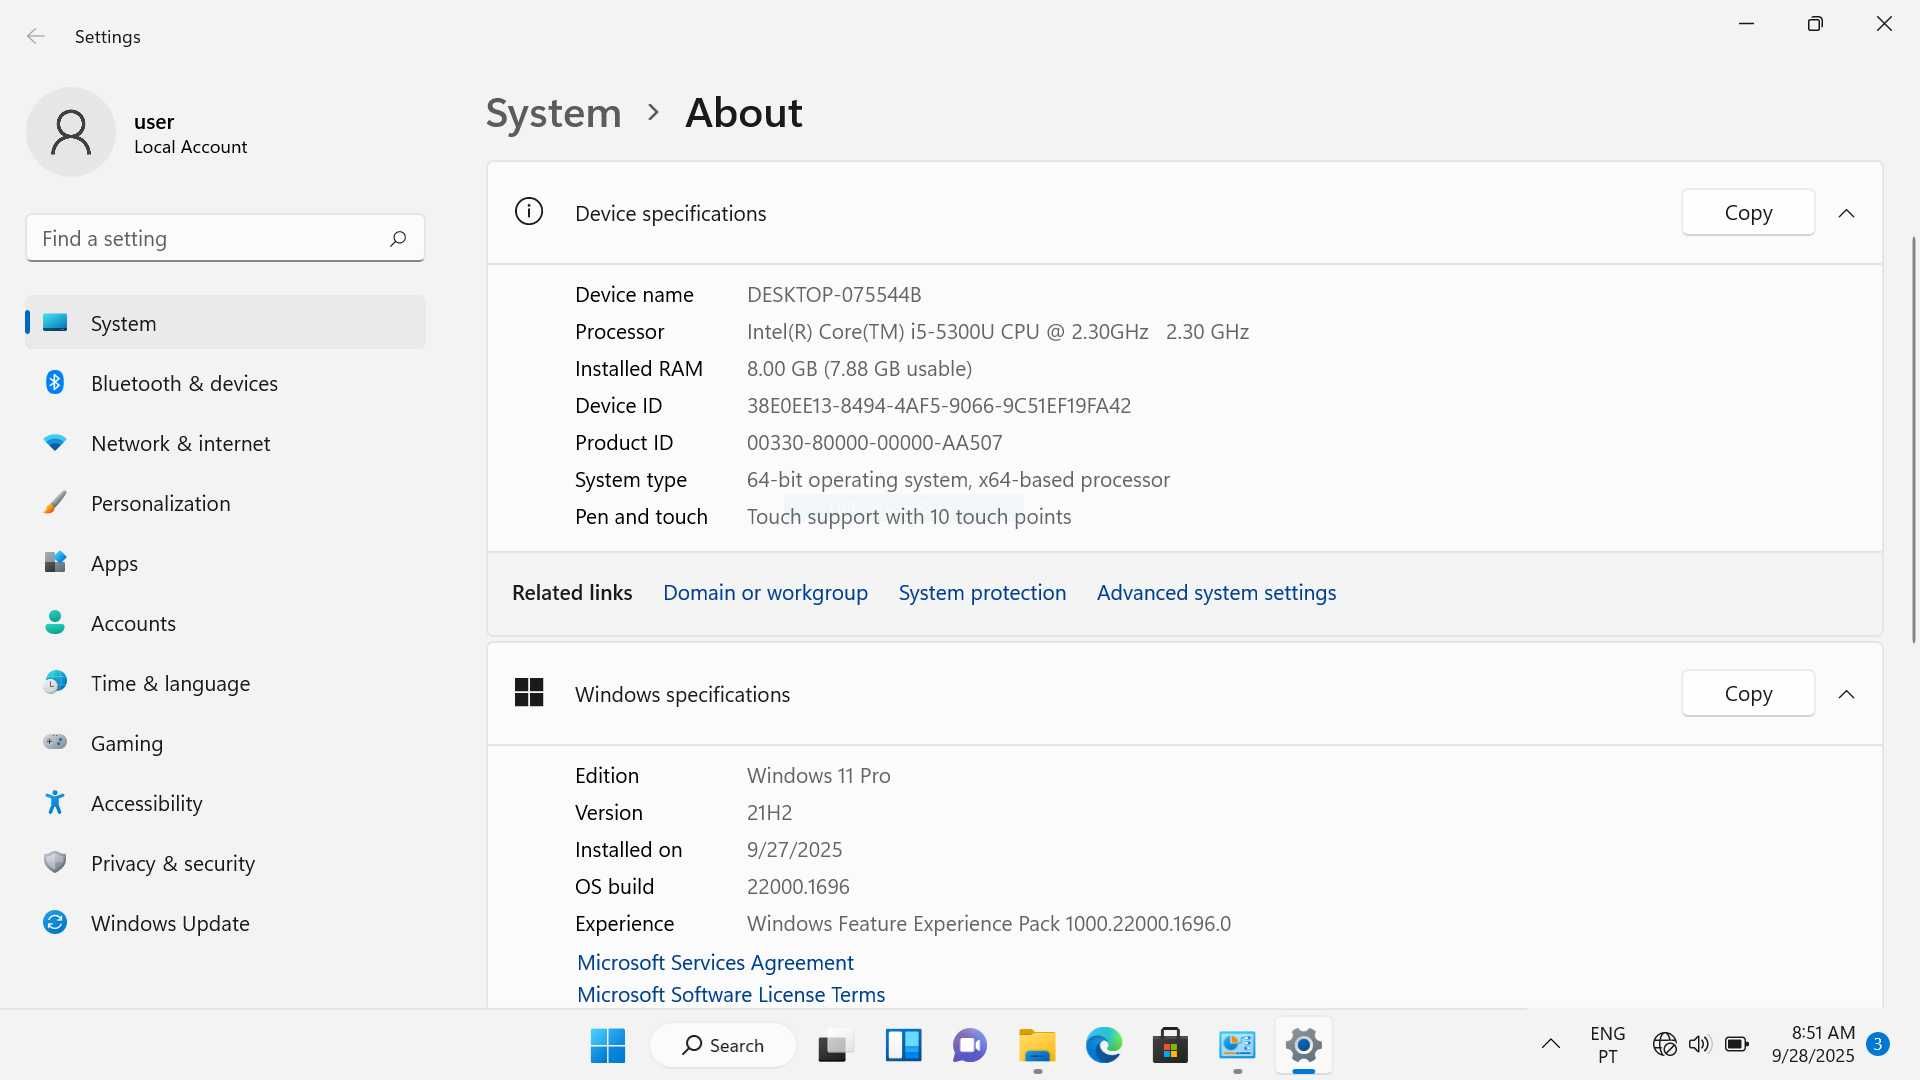This screenshot has height=1080, width=1920.
Task: Collapse the Windows specifications section
Action: [x=1847, y=694]
